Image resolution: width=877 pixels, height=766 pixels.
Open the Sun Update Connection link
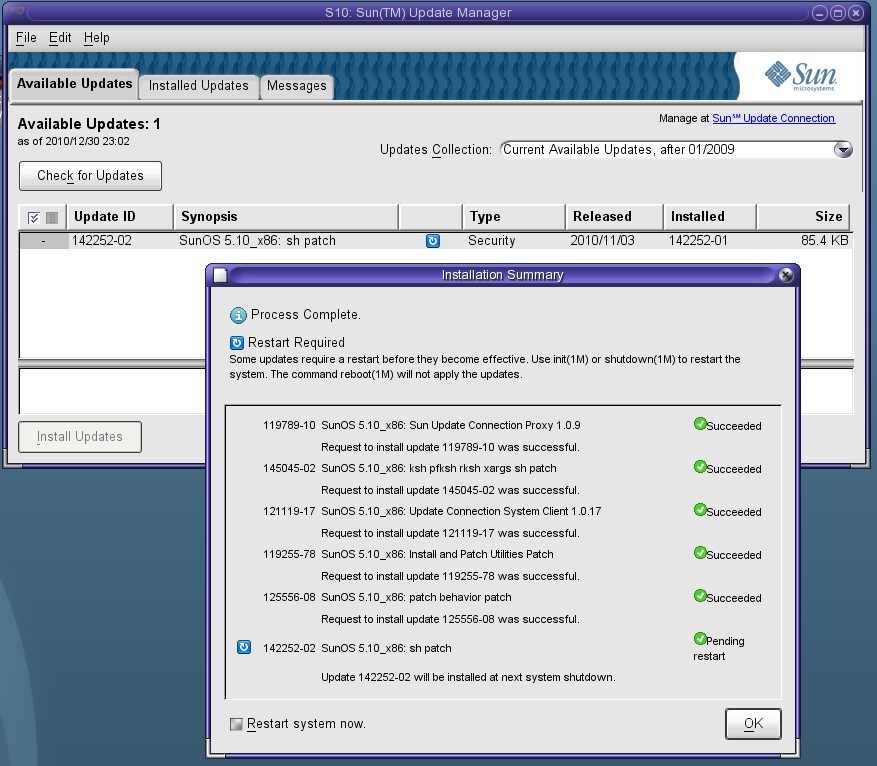(x=774, y=119)
